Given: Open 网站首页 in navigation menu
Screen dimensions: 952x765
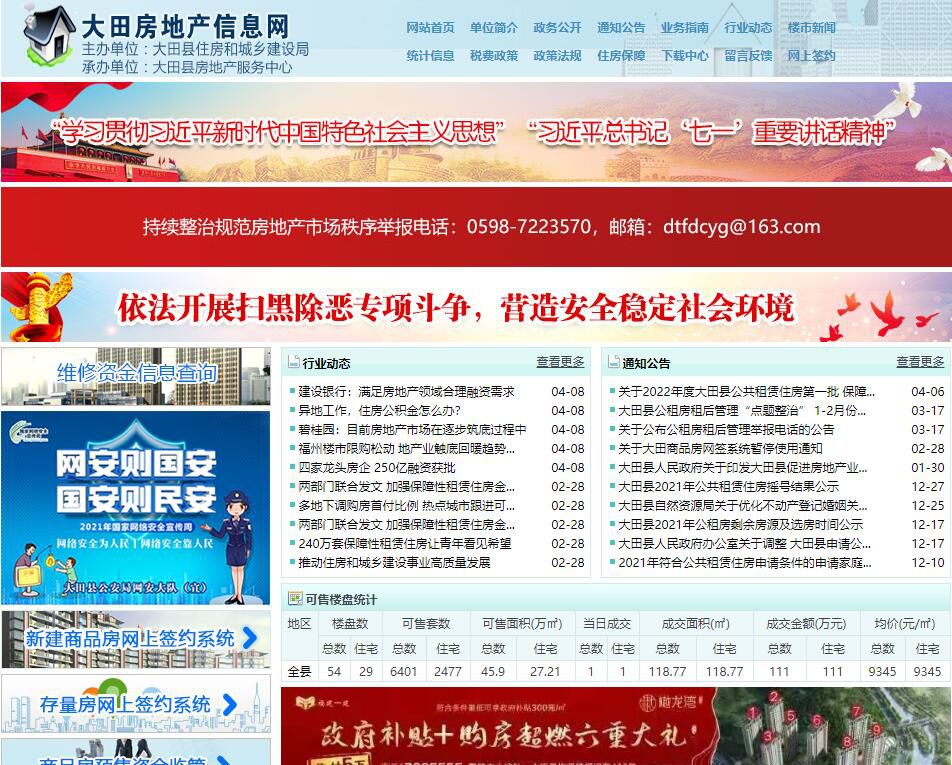Looking at the screenshot, I should click(x=430, y=28).
